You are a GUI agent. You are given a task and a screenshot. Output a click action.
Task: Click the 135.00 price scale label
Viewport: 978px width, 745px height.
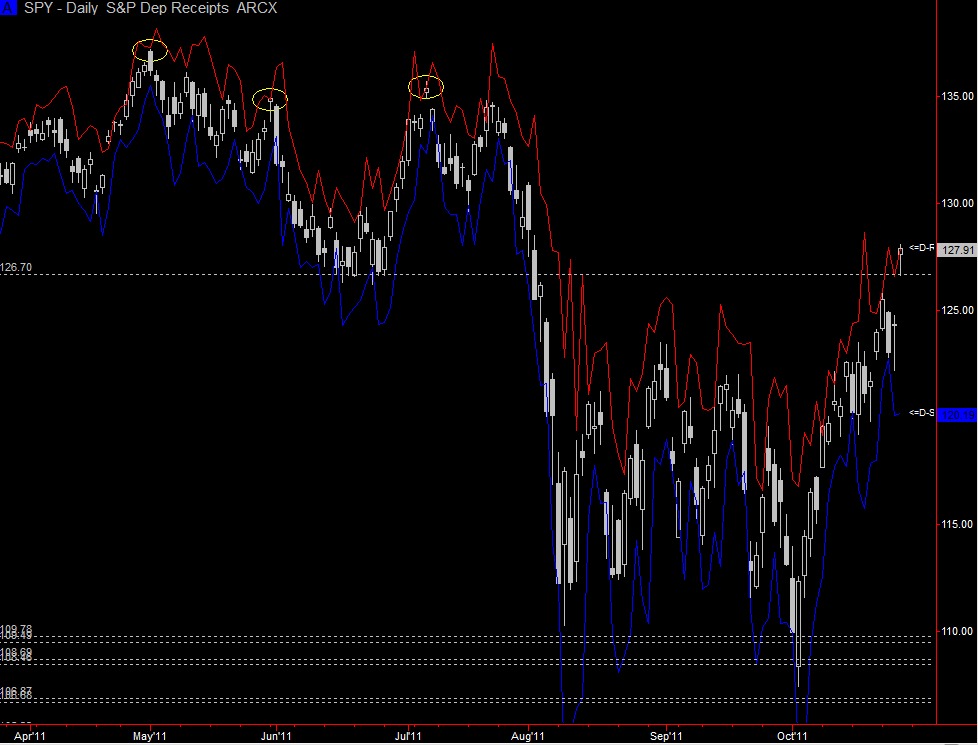[957, 96]
